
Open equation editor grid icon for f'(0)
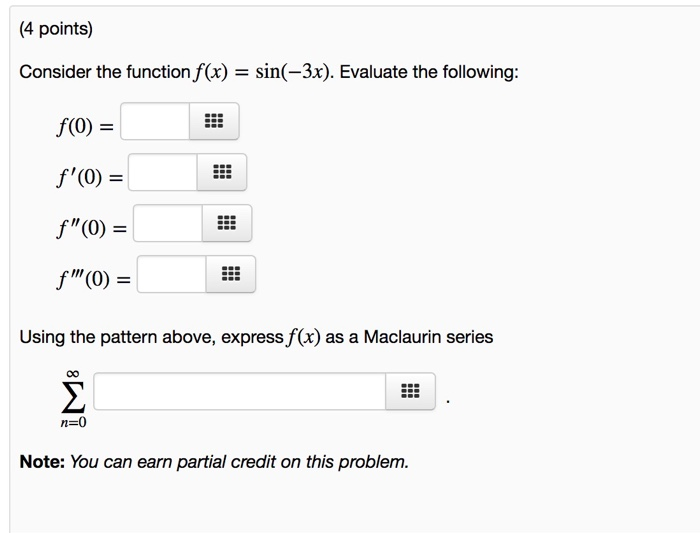coord(222,172)
